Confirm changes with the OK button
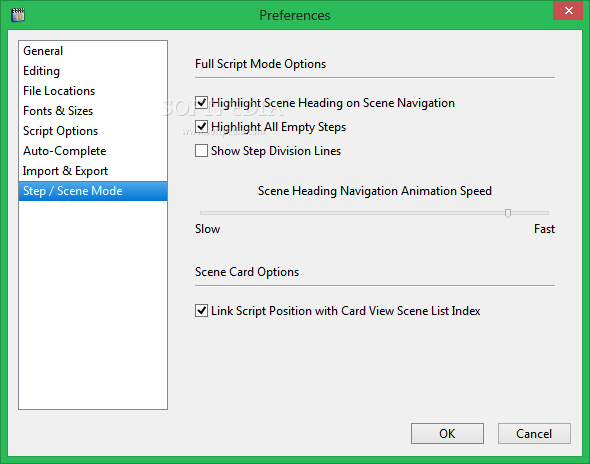This screenshot has width=590, height=464. click(x=447, y=434)
